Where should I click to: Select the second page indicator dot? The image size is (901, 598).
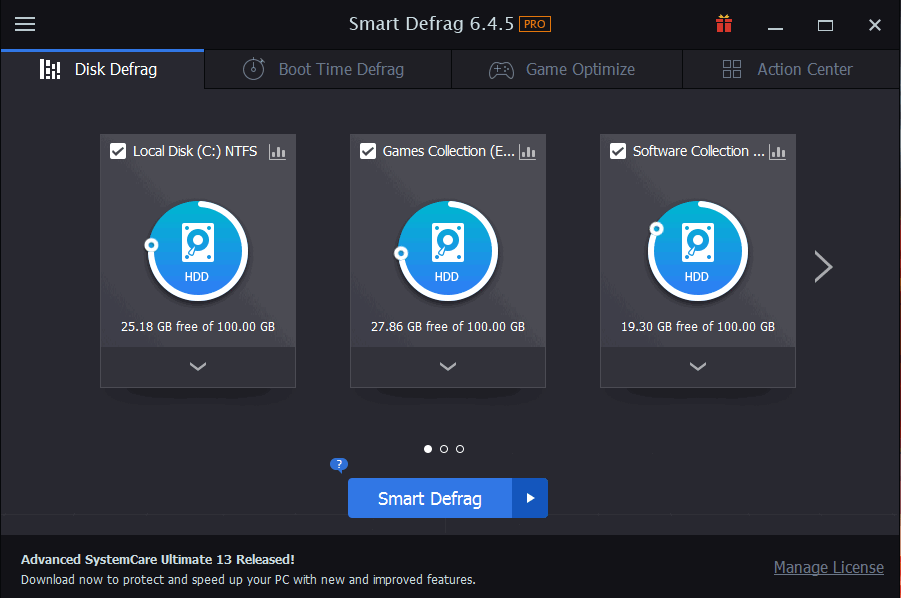tap(444, 449)
